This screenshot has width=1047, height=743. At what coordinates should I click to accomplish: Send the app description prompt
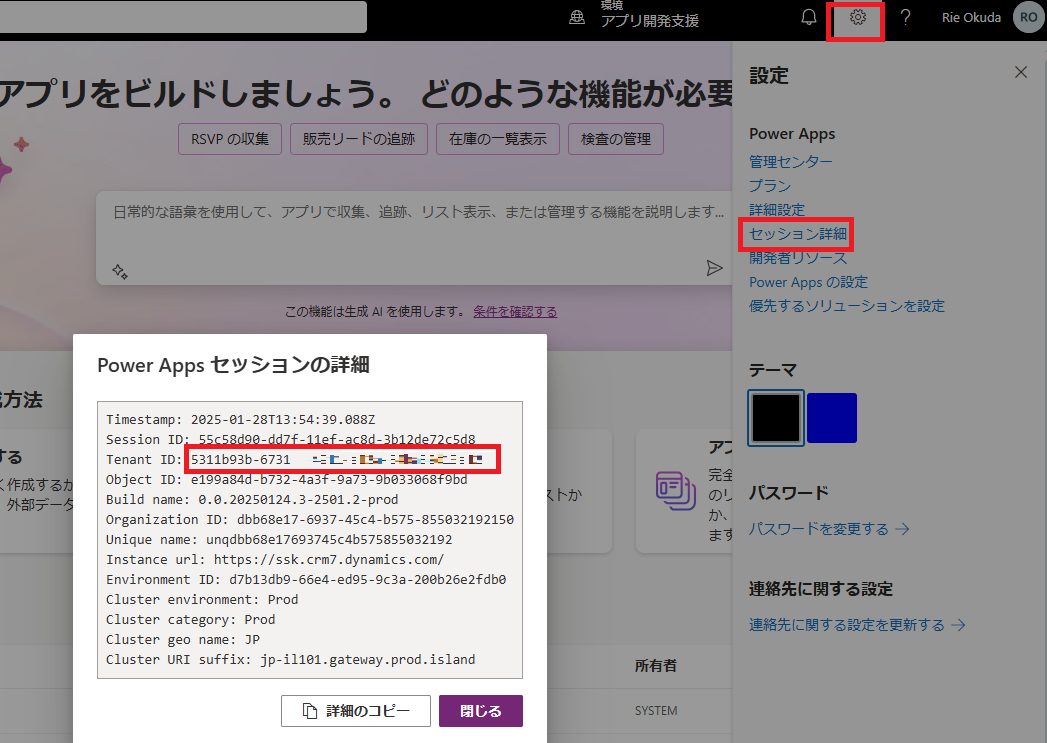click(x=714, y=268)
